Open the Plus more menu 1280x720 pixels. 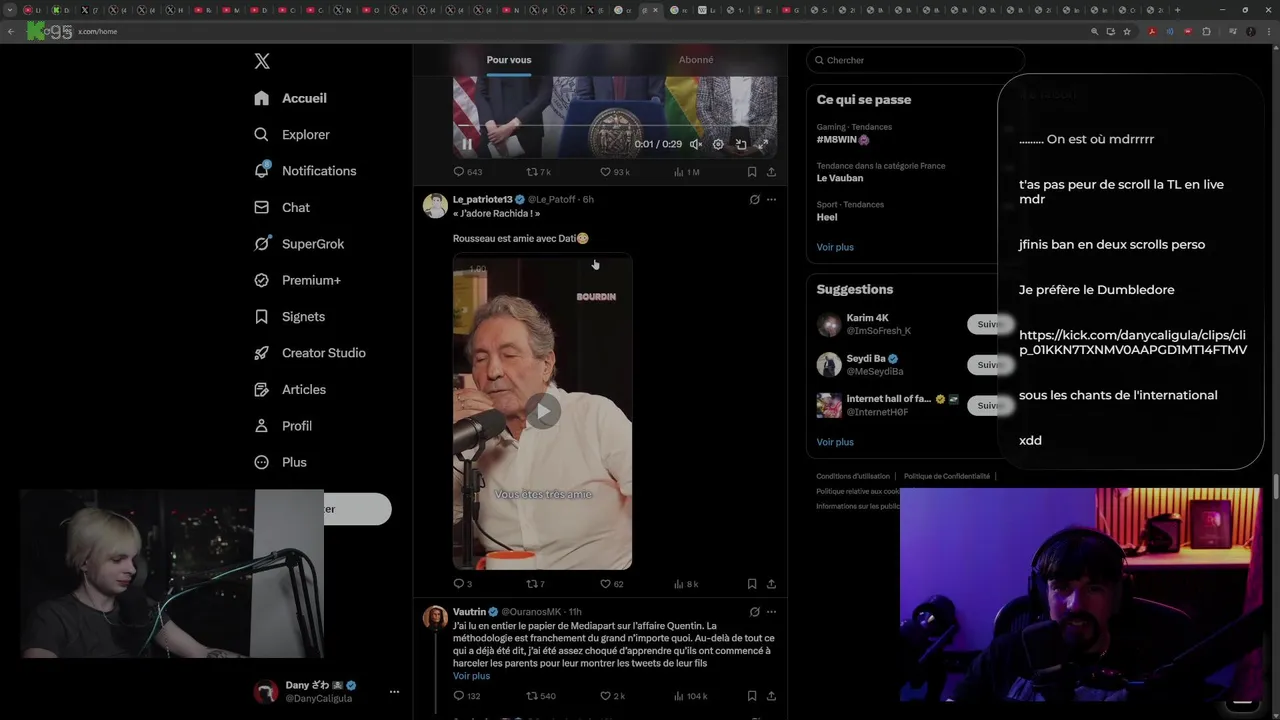pos(280,462)
